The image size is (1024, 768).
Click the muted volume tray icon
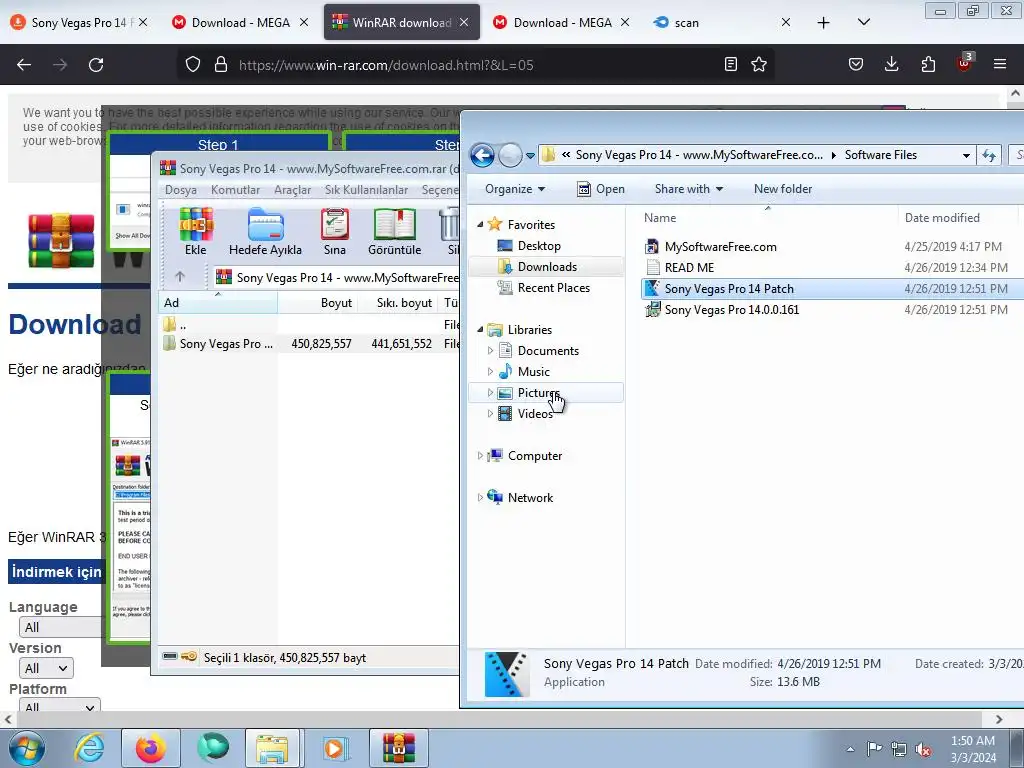point(923,749)
